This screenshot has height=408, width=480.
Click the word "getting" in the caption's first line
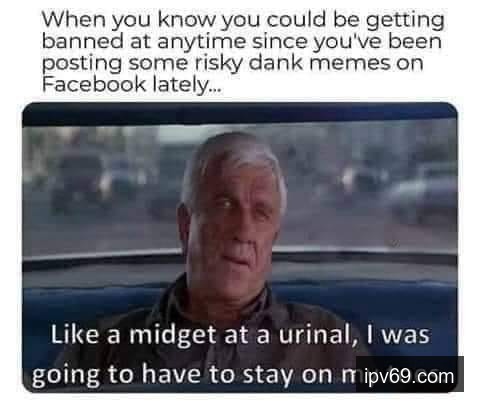pyautogui.click(x=405, y=21)
